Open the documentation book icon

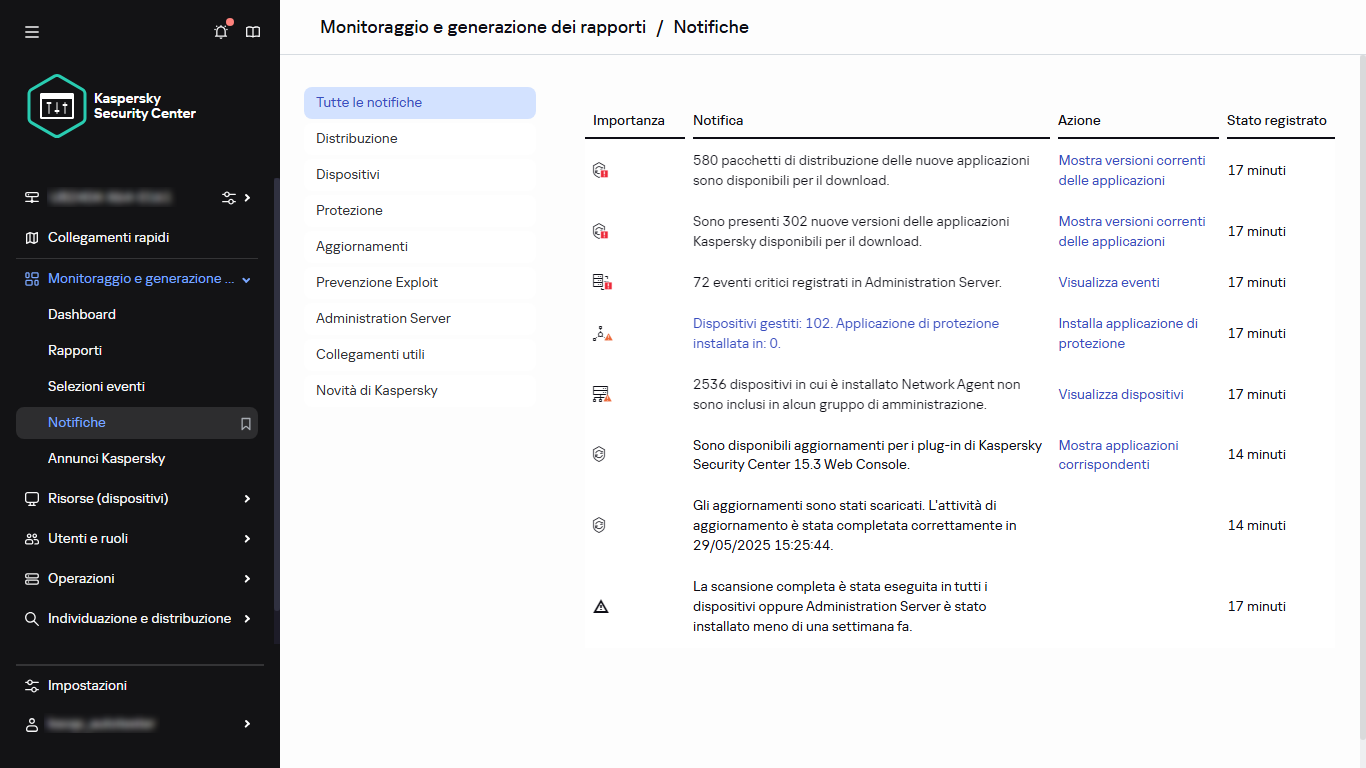click(x=252, y=31)
